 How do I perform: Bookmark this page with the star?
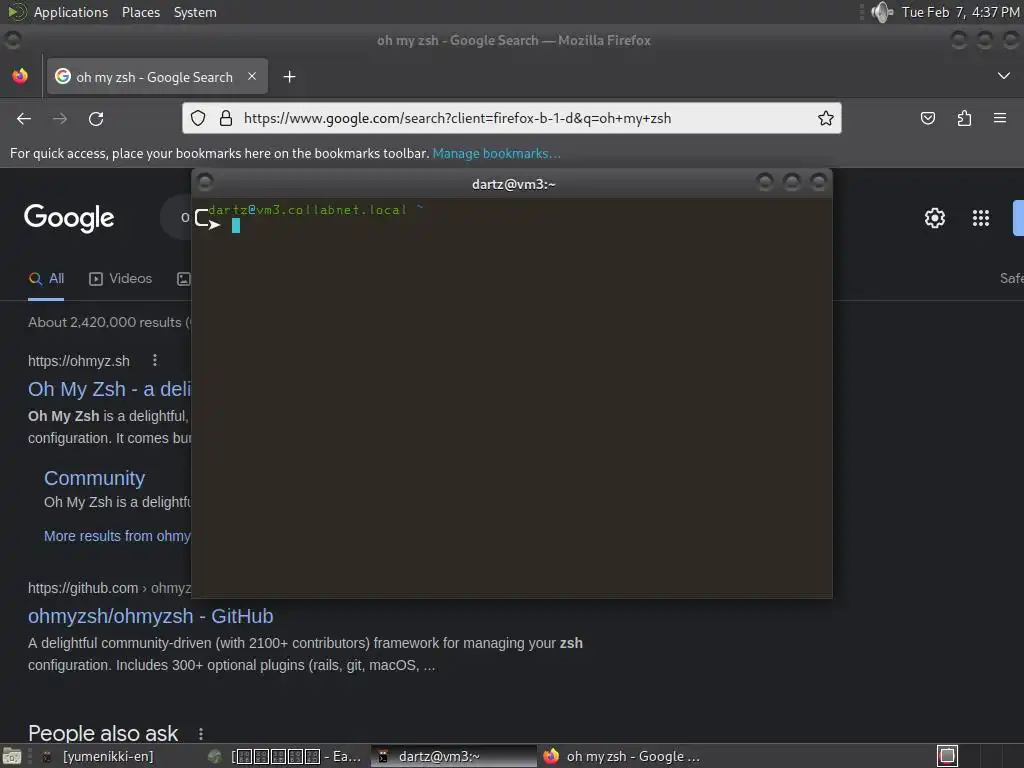pyautogui.click(x=825, y=118)
